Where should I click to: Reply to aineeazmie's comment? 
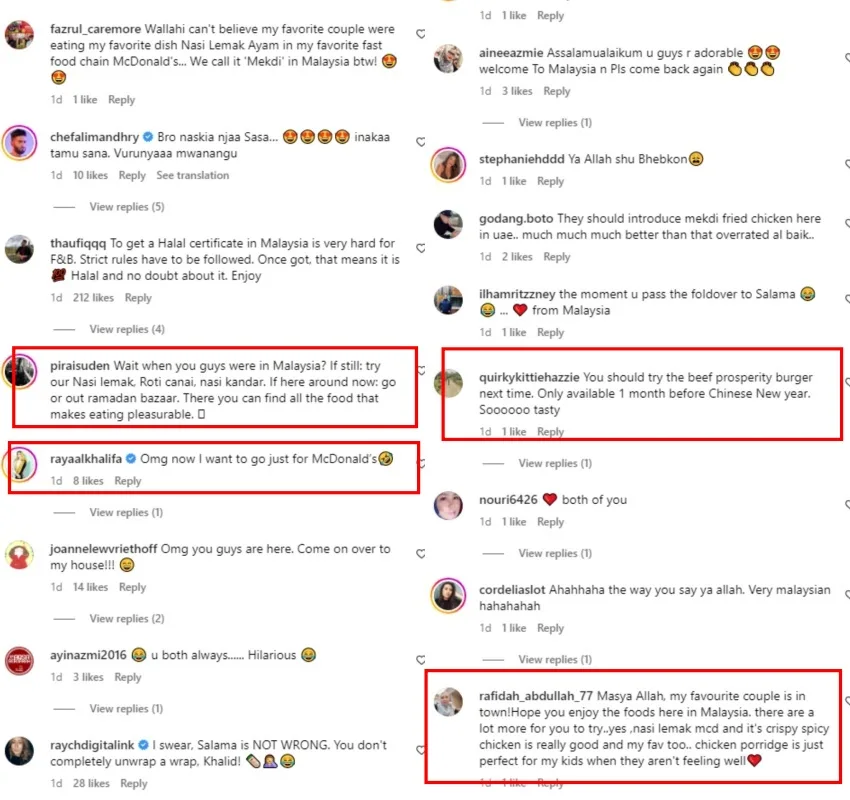[x=556, y=91]
